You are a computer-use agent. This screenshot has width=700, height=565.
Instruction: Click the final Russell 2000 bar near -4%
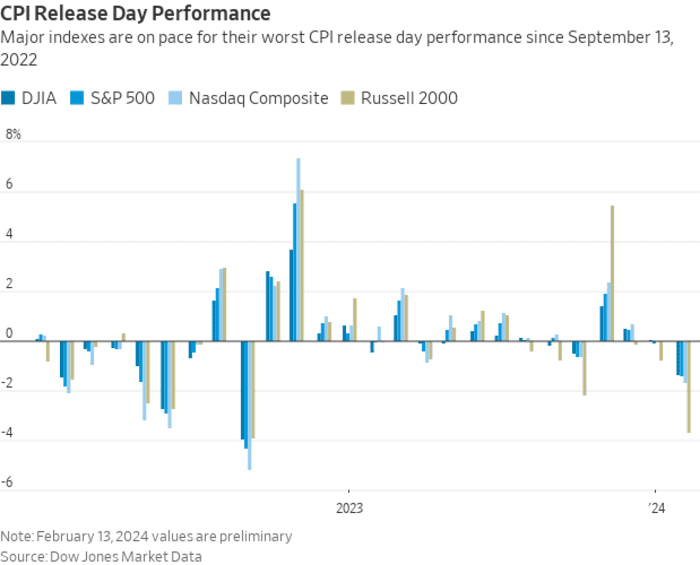click(689, 387)
